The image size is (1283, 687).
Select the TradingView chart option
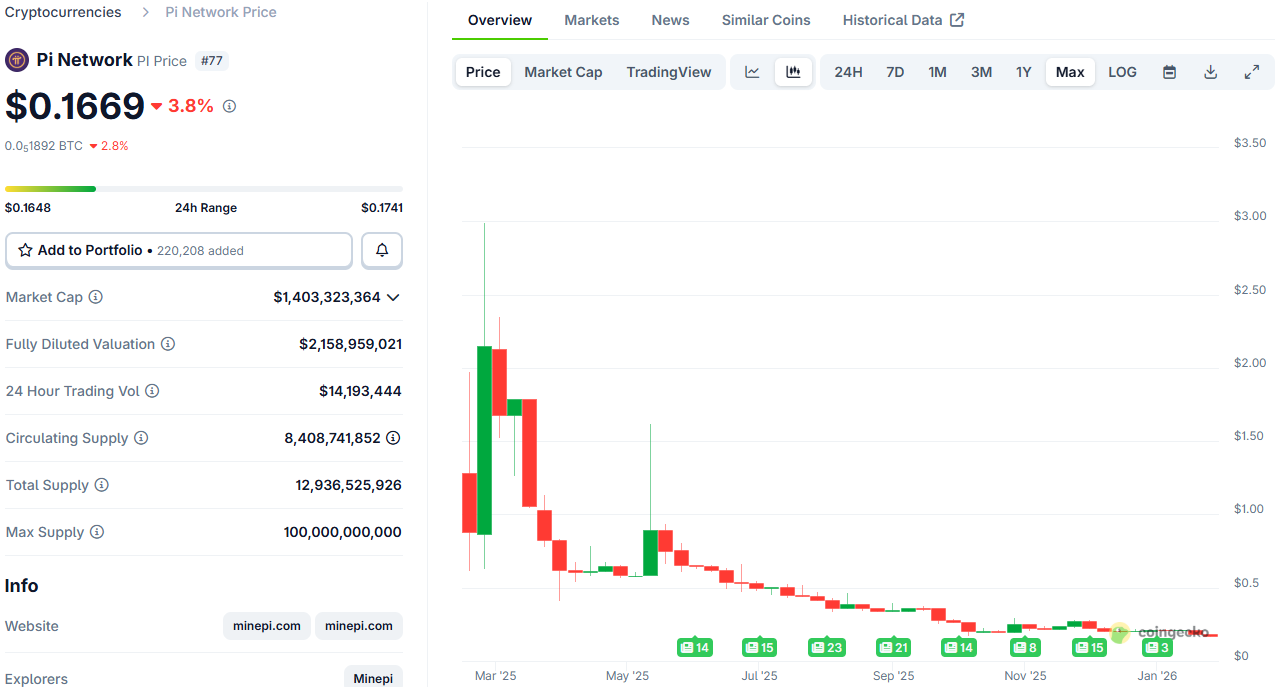coord(668,71)
